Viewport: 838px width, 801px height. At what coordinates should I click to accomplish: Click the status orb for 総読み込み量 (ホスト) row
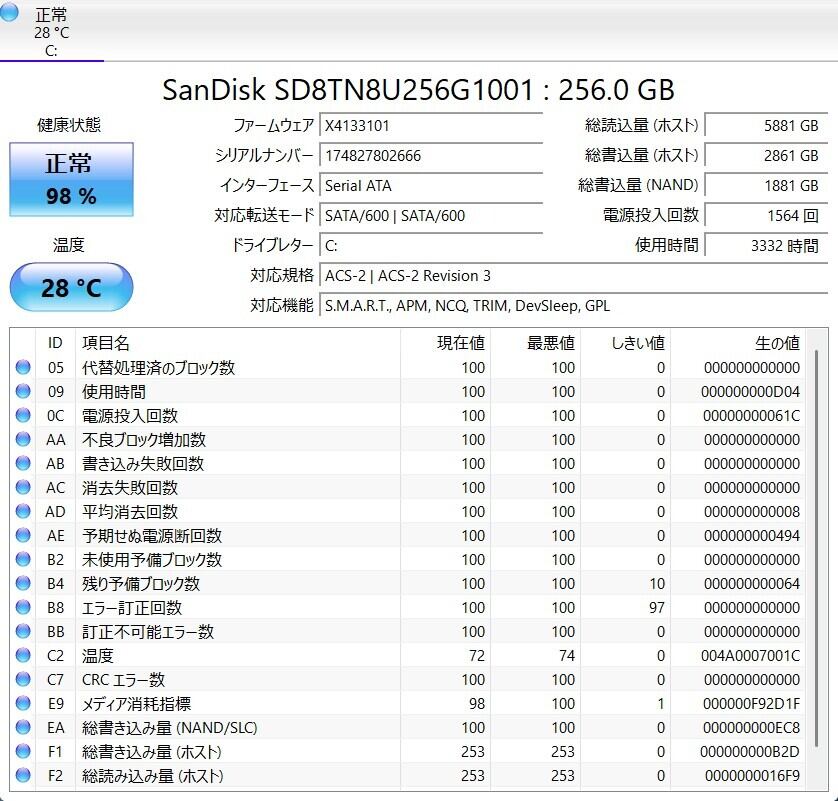[23, 776]
